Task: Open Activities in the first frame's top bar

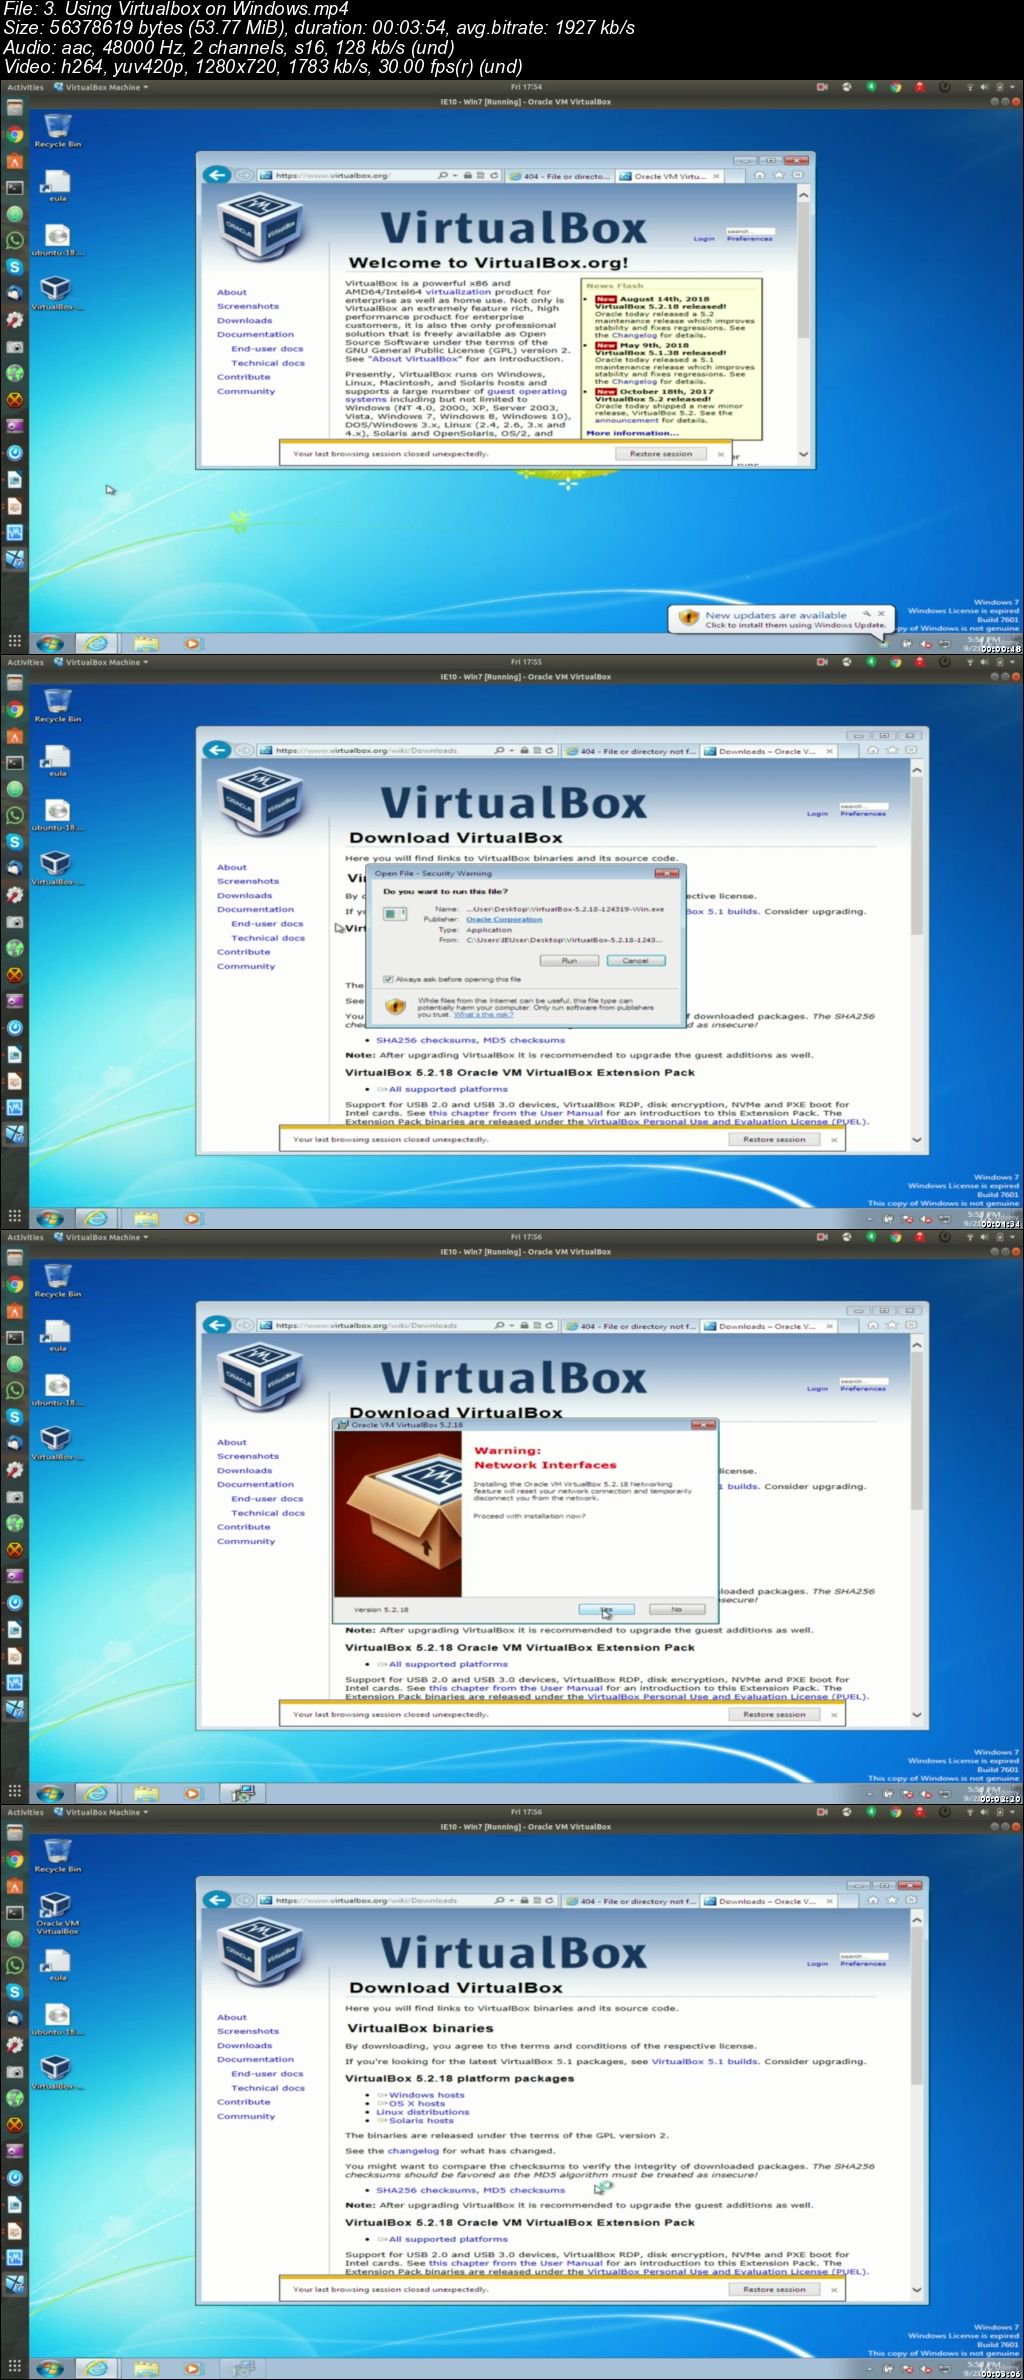Action: 25,87
